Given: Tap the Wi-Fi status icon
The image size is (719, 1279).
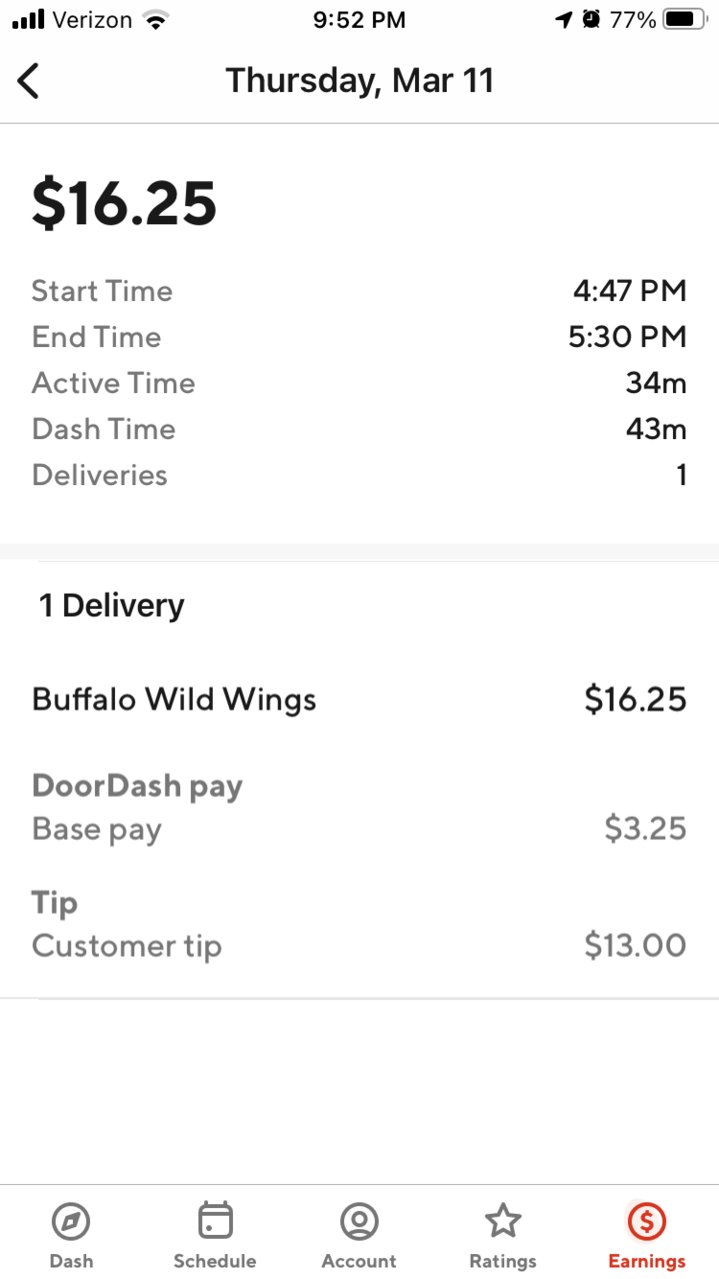Looking at the screenshot, I should point(155,19).
